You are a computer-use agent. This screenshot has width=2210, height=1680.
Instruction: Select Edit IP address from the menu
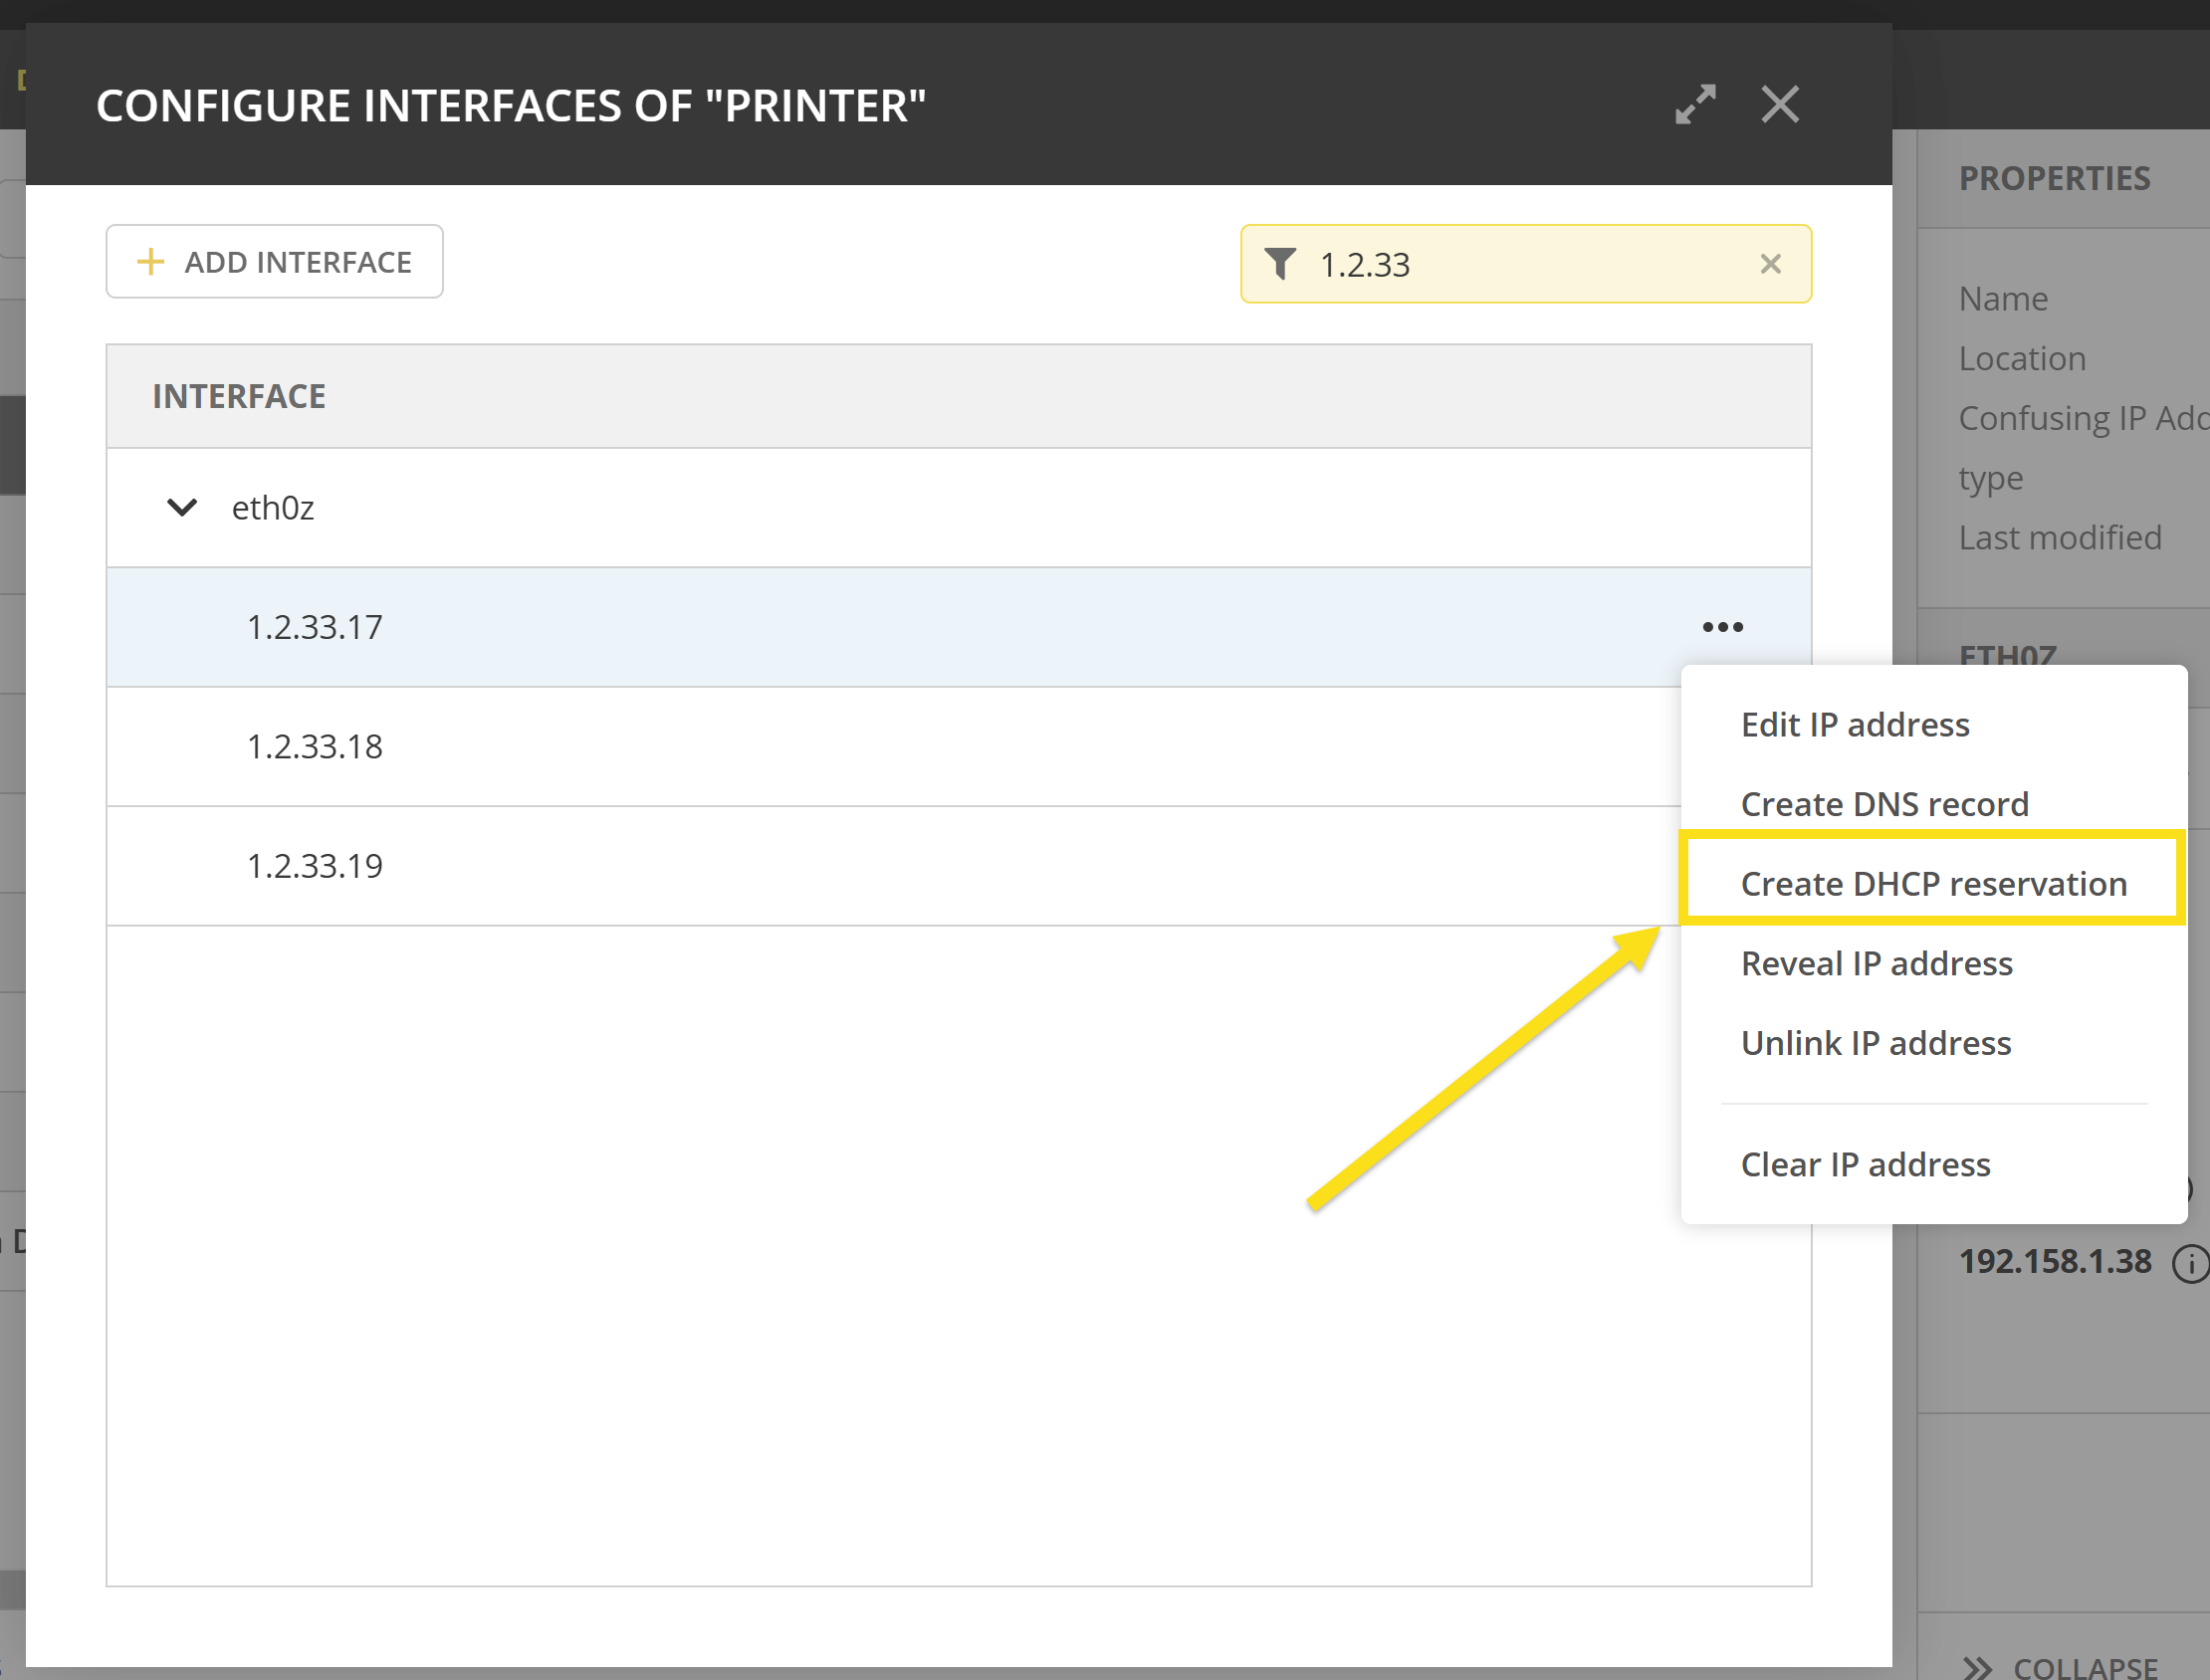point(1854,724)
